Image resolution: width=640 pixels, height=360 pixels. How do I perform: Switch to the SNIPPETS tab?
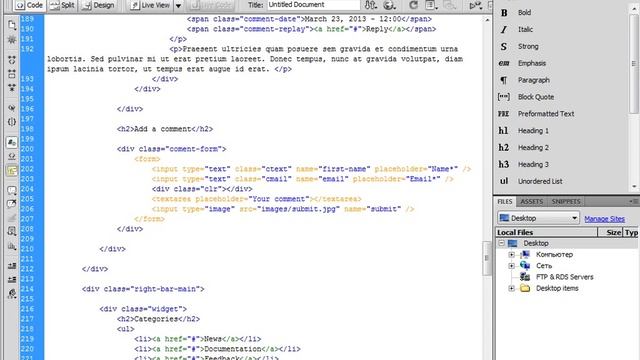point(566,202)
